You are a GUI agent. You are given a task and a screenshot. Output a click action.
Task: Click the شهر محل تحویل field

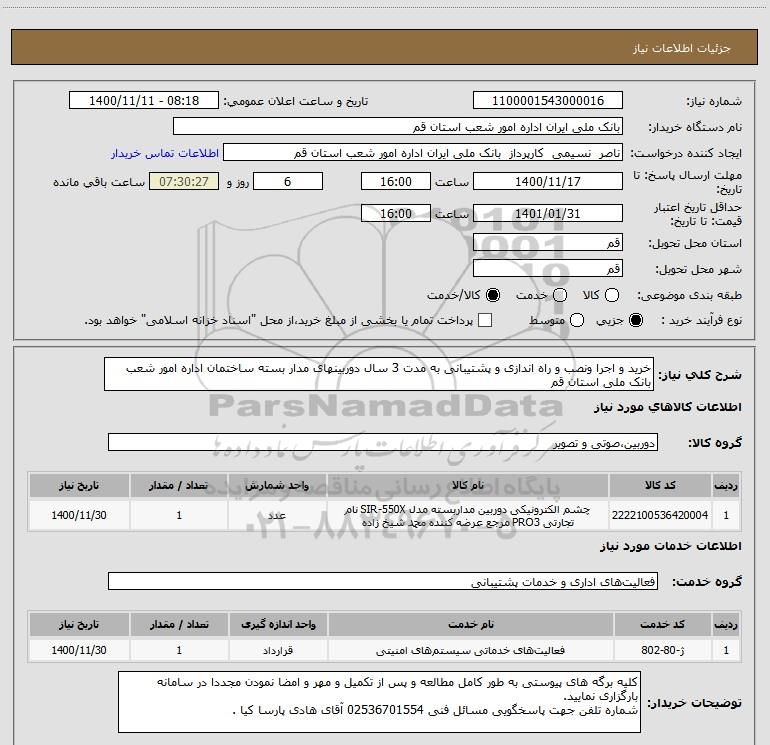[x=548, y=268]
